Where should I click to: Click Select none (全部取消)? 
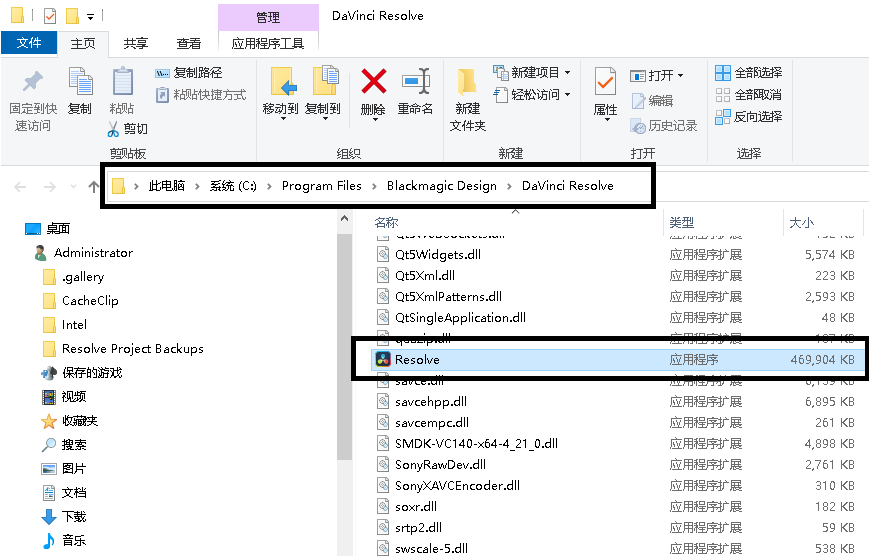point(748,95)
